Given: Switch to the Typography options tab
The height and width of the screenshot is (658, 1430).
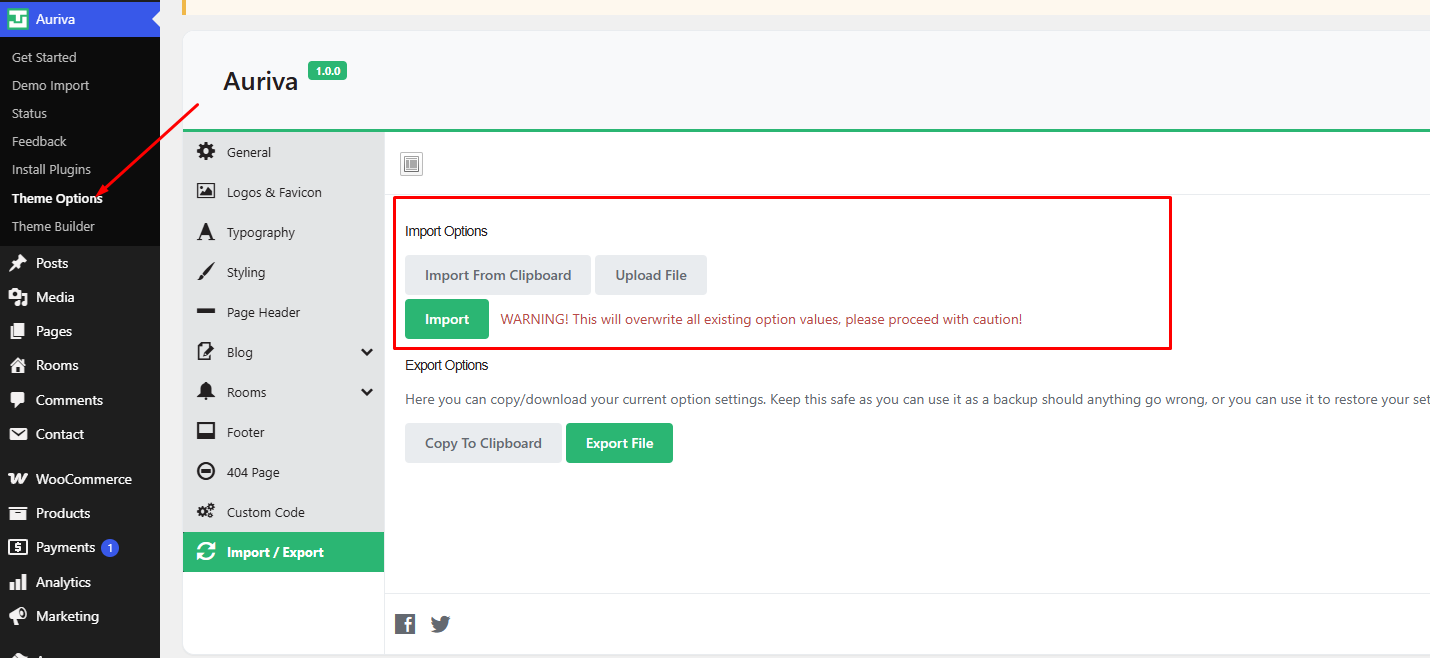Looking at the screenshot, I should [283, 232].
